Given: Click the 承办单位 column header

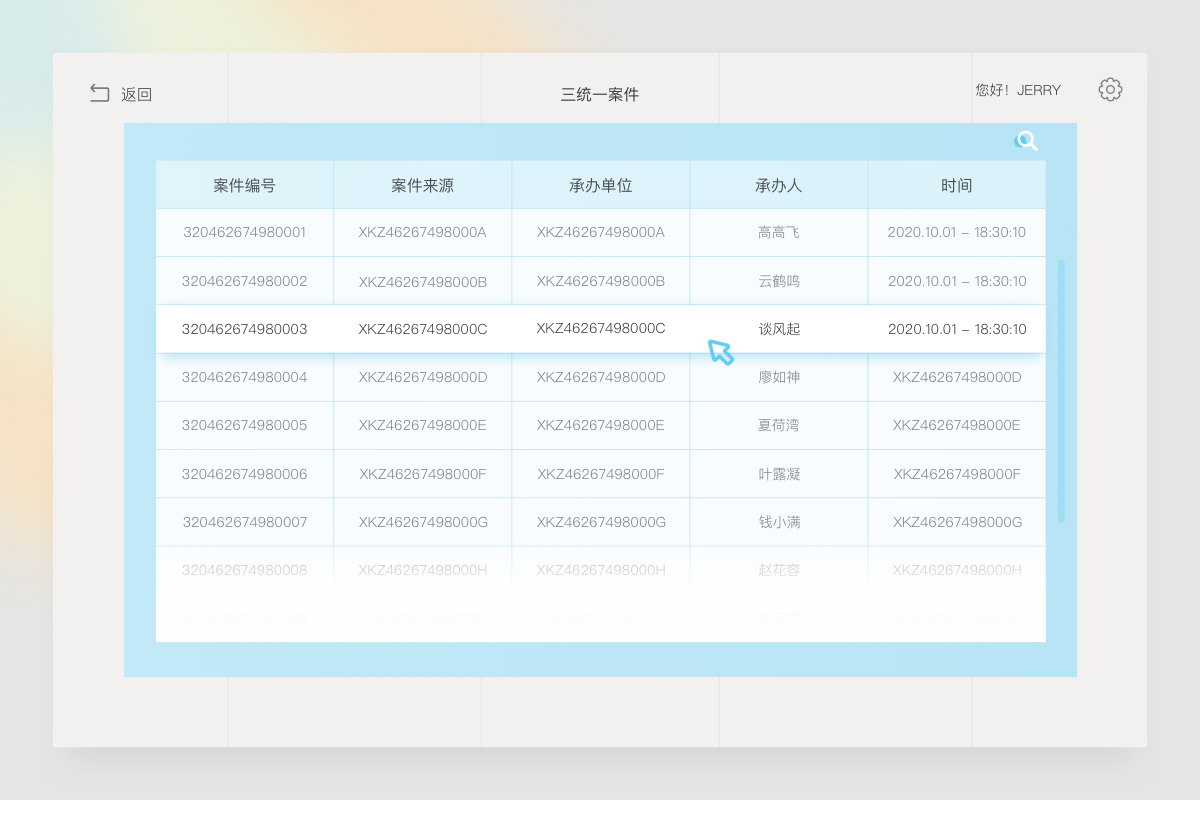Looking at the screenshot, I should click(x=601, y=185).
